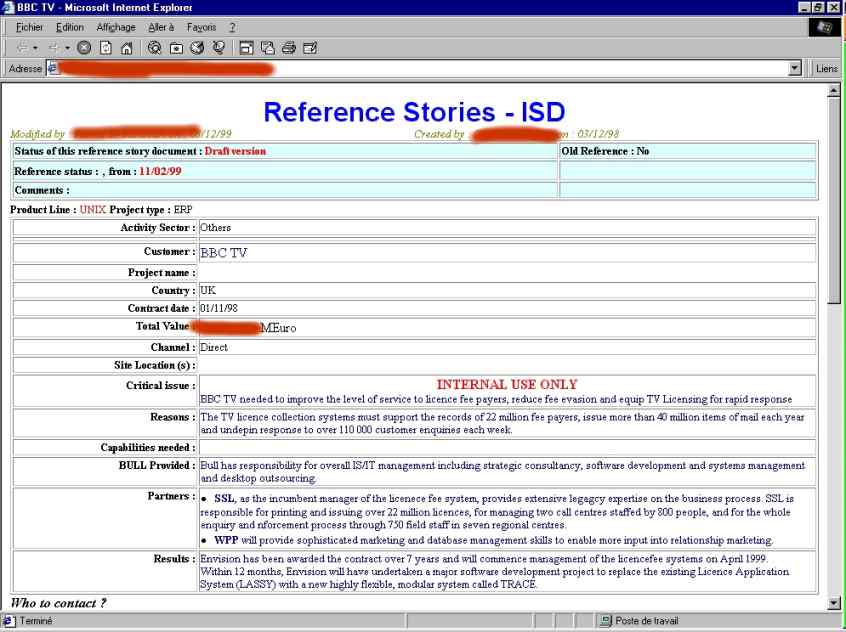Click the 'Adresse' address bar label
Viewport: 846px width, 632px height.
click(x=25, y=69)
